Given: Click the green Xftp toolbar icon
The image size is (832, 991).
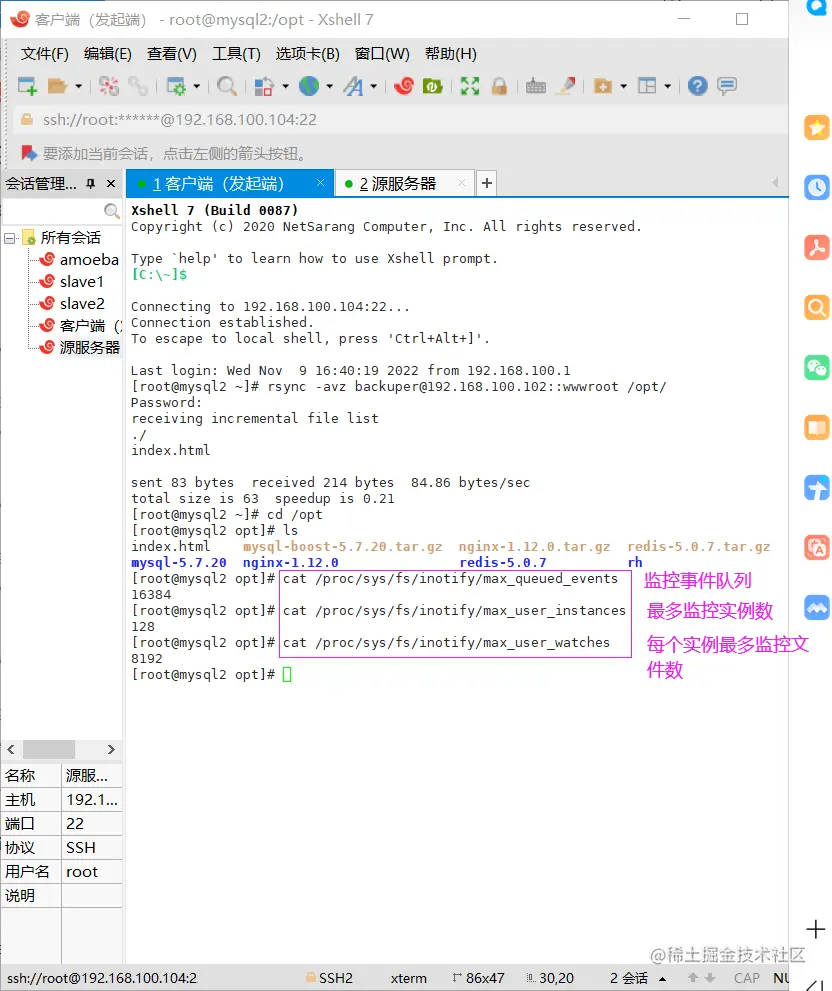Looking at the screenshot, I should tap(432, 86).
